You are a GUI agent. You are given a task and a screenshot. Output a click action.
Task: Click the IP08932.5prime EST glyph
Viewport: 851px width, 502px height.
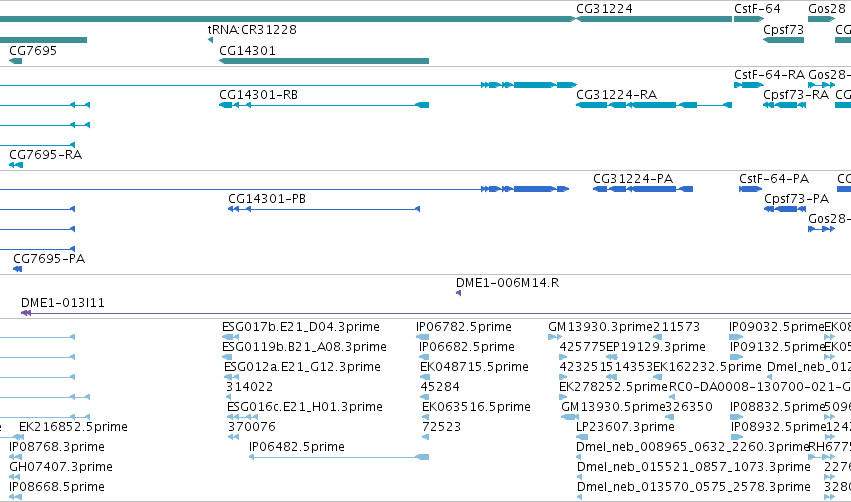pyautogui.click(x=737, y=437)
